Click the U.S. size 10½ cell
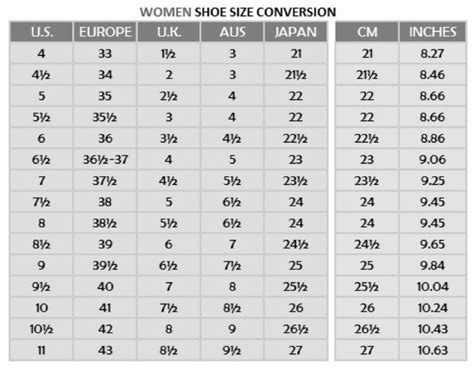The width and height of the screenshot is (474, 368). pyautogui.click(x=41, y=329)
